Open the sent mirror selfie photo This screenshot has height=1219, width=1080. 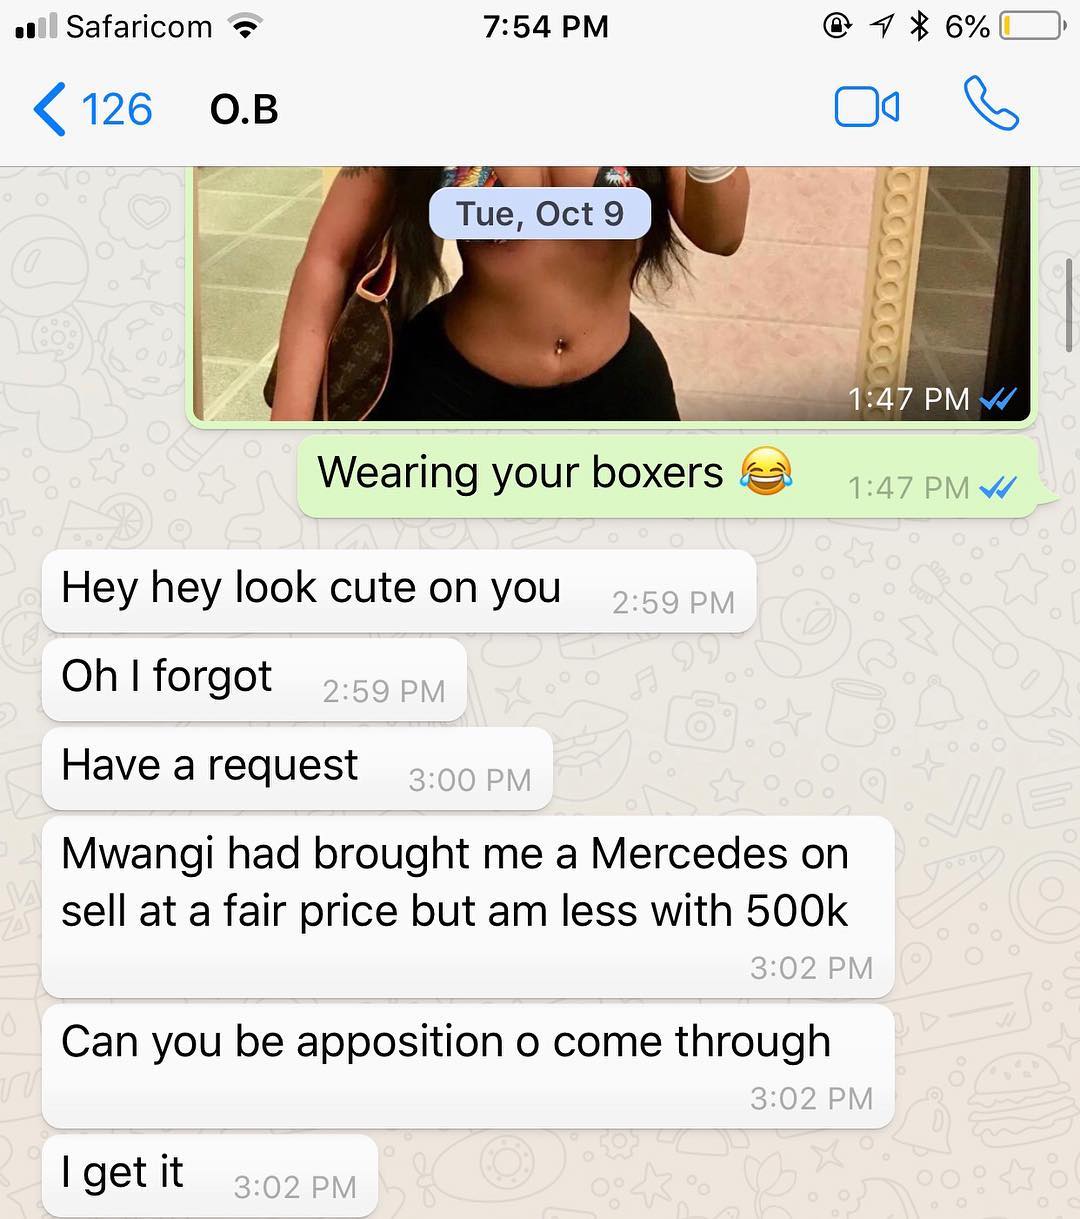tap(611, 294)
